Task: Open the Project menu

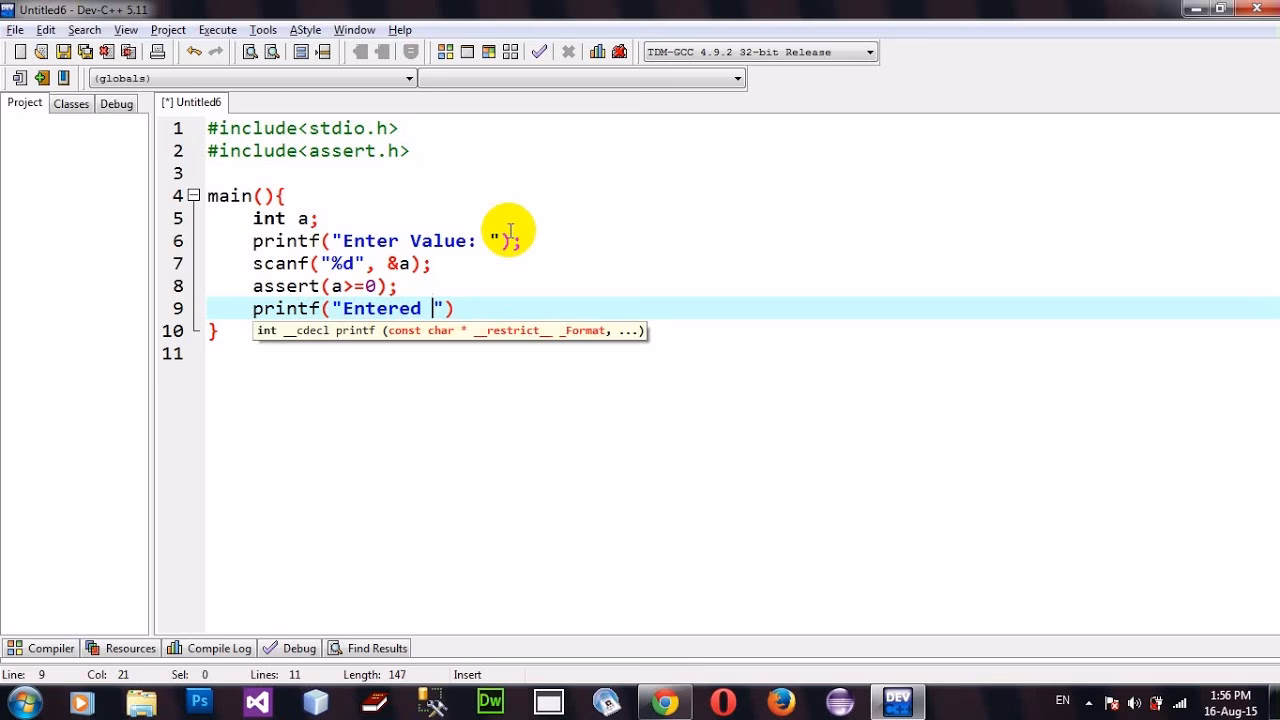Action: coord(168,30)
